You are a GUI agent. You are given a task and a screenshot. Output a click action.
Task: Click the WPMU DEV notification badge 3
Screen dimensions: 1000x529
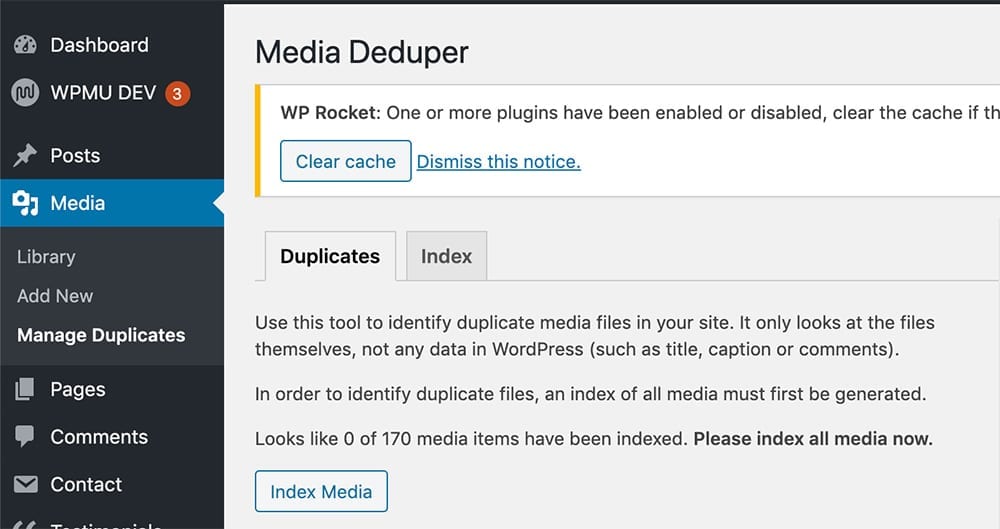click(177, 94)
